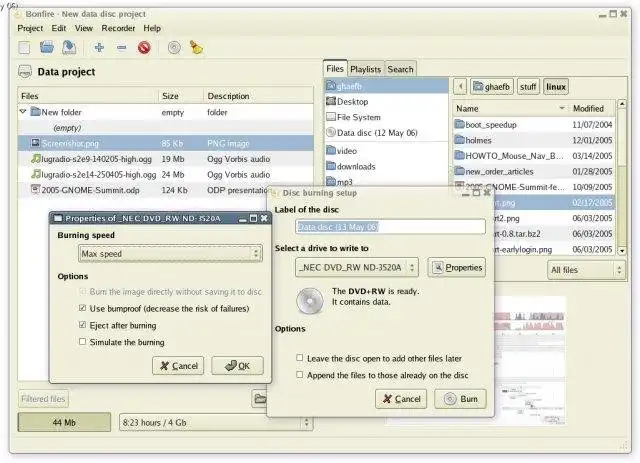
Task: Toggle Eject after burning checkbox
Action: 82,325
